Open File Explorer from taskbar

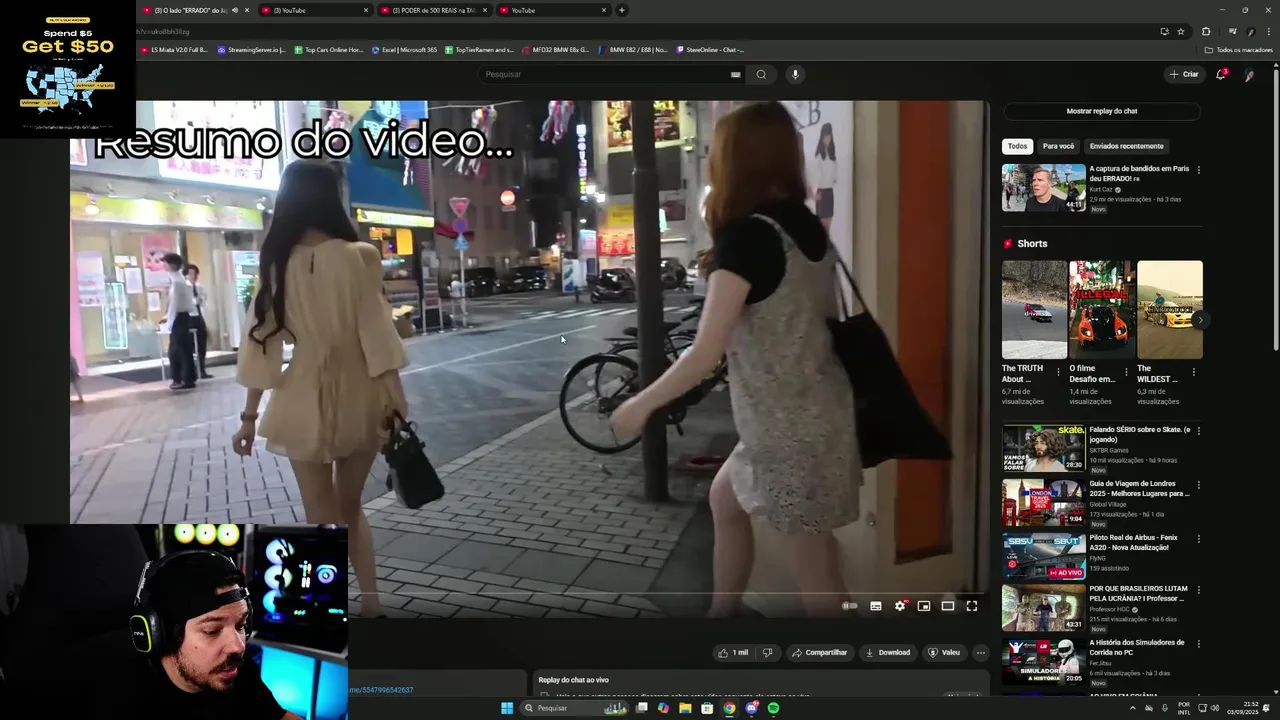click(685, 708)
